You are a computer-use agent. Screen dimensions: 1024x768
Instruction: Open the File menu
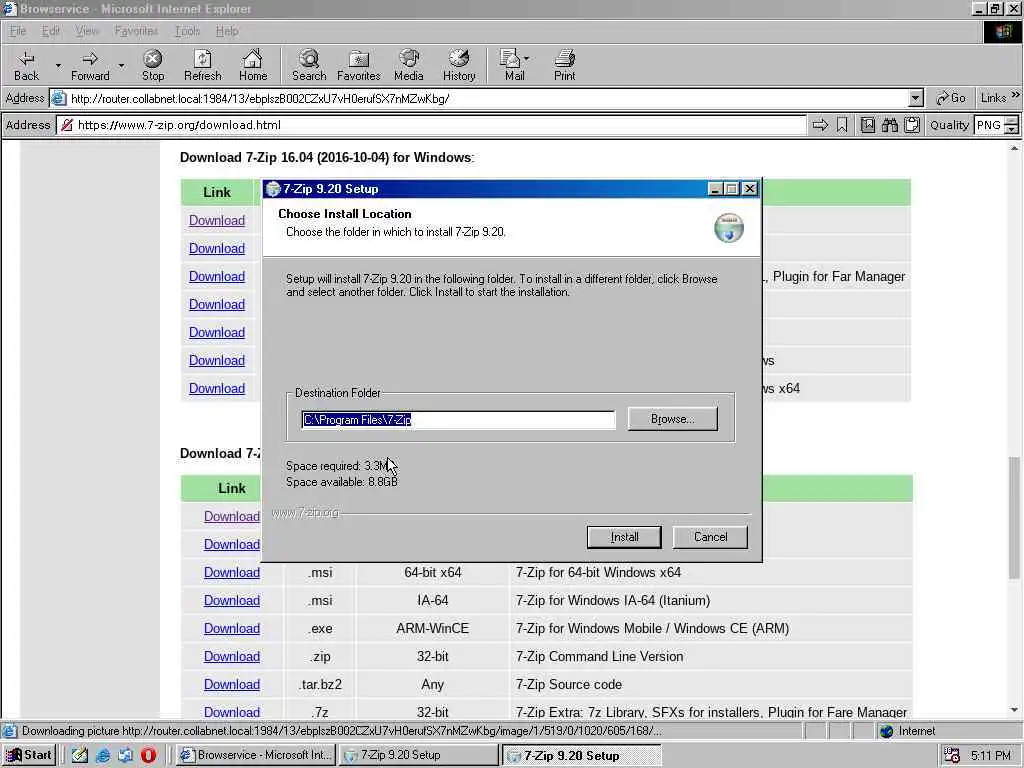[x=18, y=31]
